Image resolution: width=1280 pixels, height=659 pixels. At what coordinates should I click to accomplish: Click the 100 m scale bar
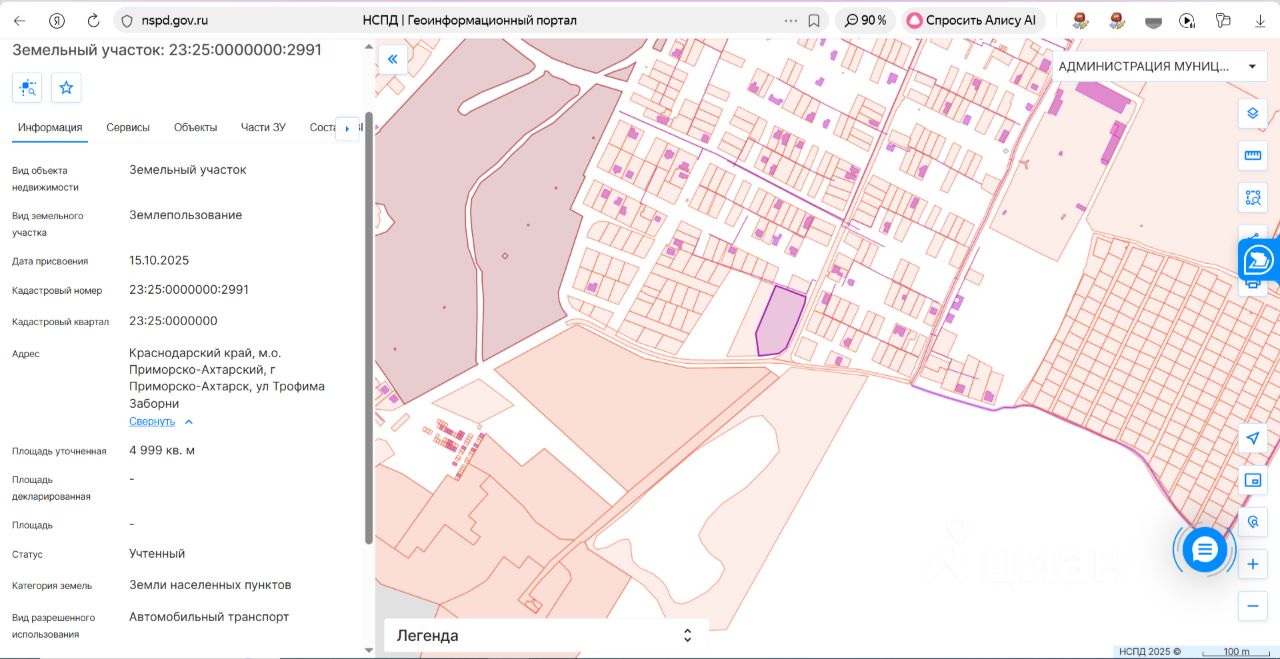pyautogui.click(x=1236, y=652)
